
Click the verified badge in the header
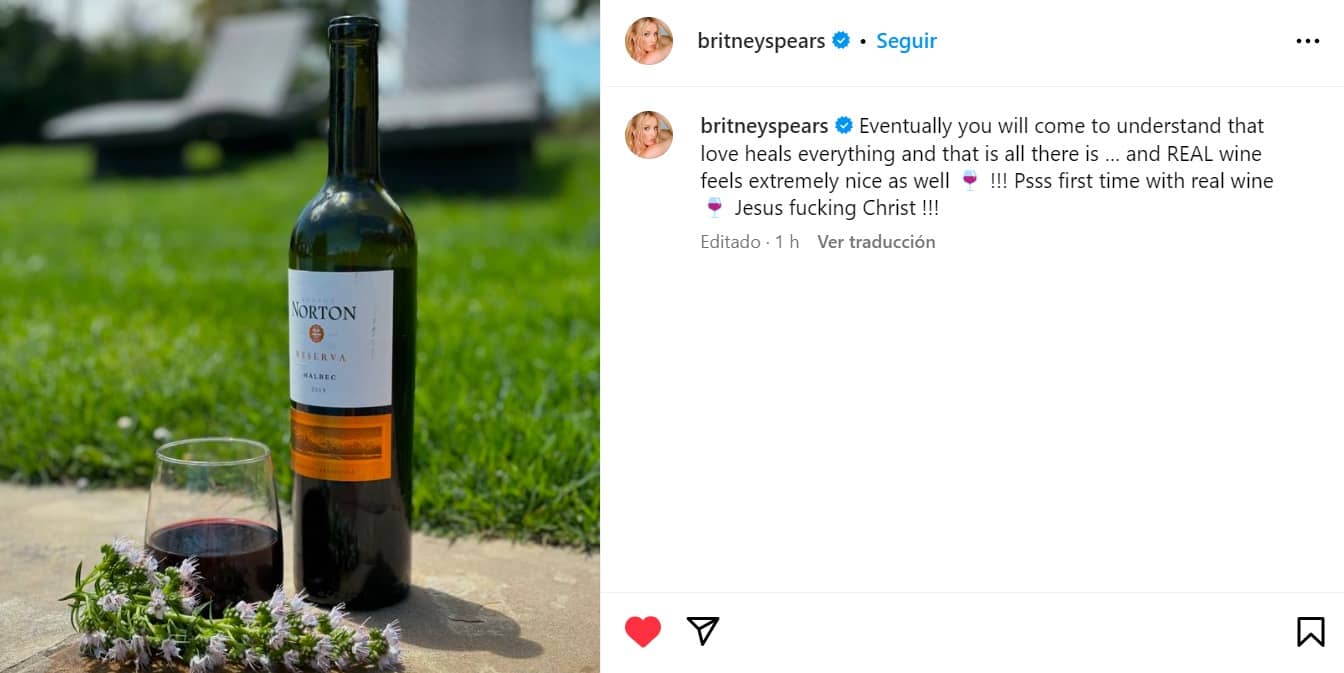pos(841,41)
